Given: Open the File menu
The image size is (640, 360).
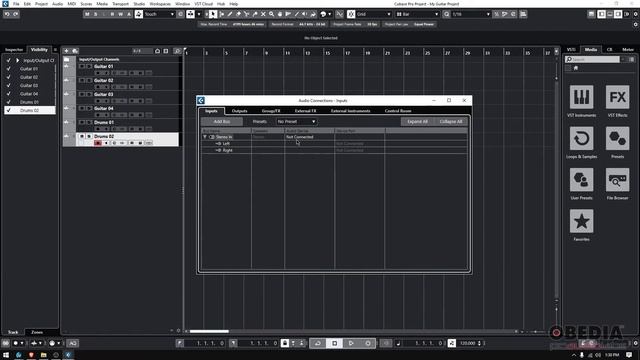Looking at the screenshot, I should (16, 4).
